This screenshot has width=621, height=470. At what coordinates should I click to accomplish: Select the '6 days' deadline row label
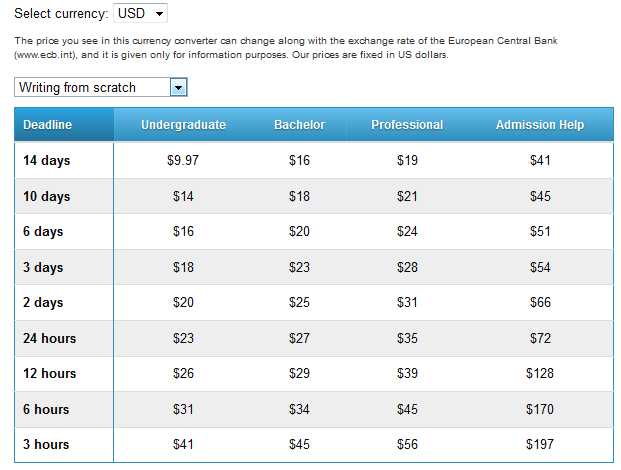(x=43, y=231)
